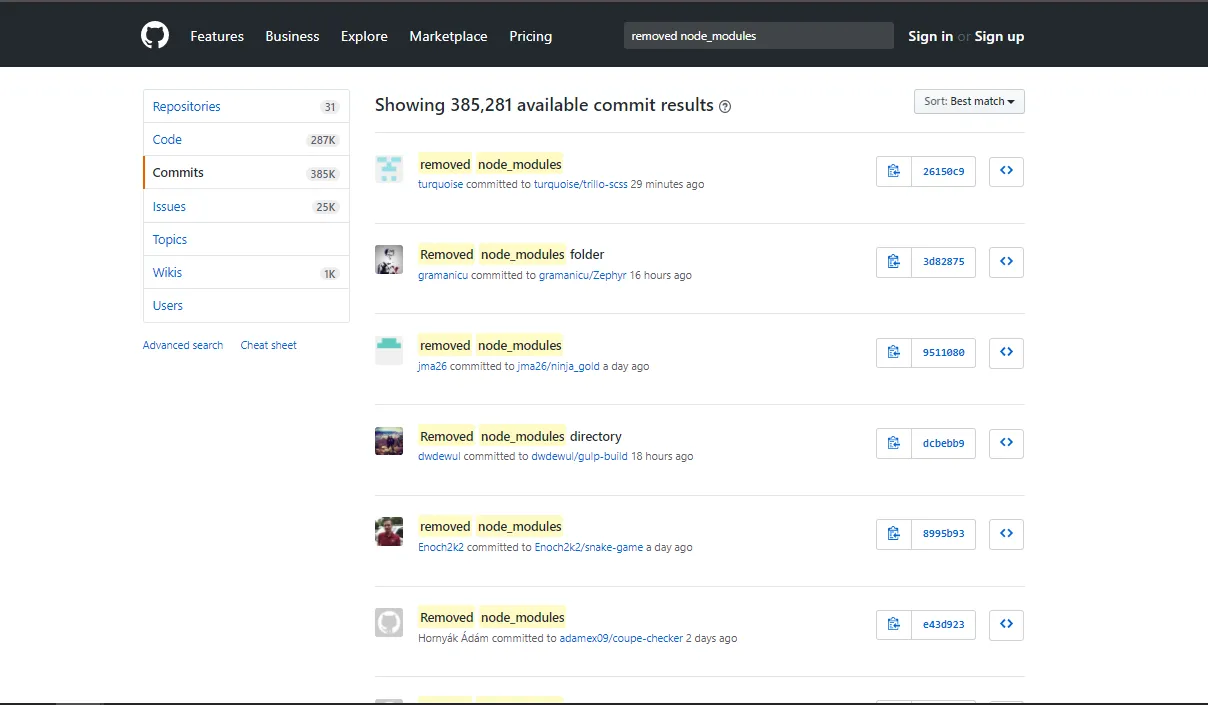Filter results by Issues
The width and height of the screenshot is (1208, 705).
(246, 206)
